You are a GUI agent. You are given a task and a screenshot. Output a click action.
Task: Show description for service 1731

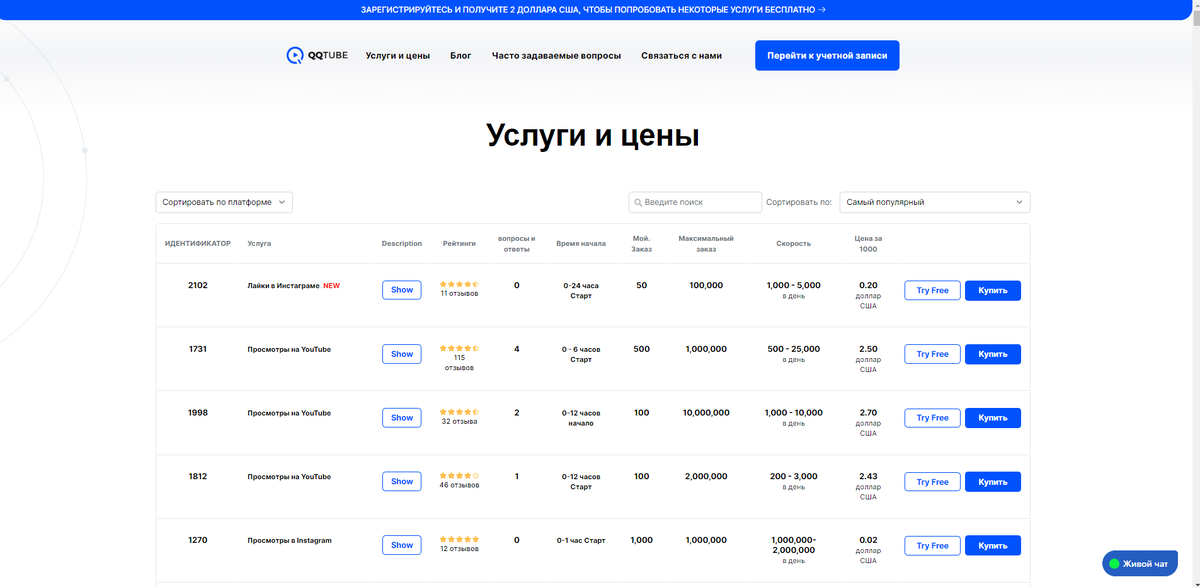[x=402, y=354]
